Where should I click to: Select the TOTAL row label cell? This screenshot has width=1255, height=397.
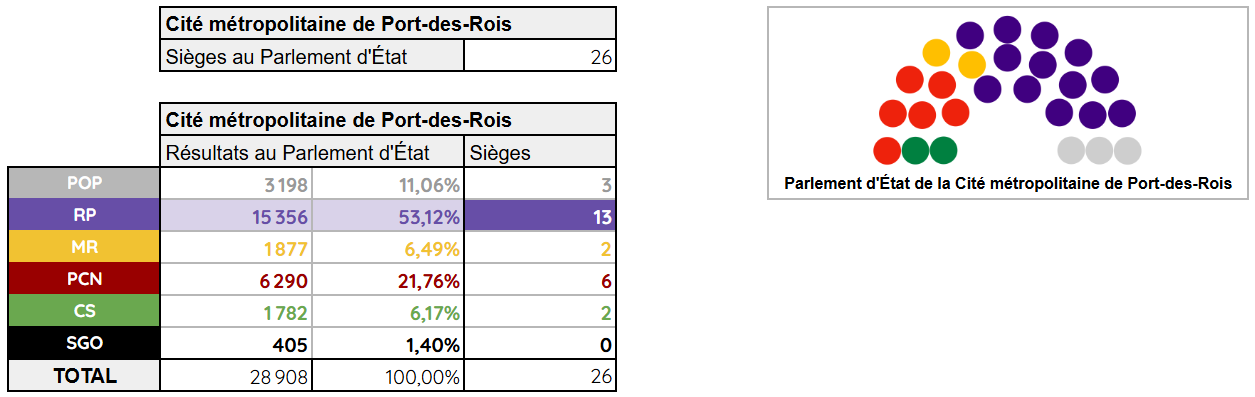pyautogui.click(x=84, y=376)
